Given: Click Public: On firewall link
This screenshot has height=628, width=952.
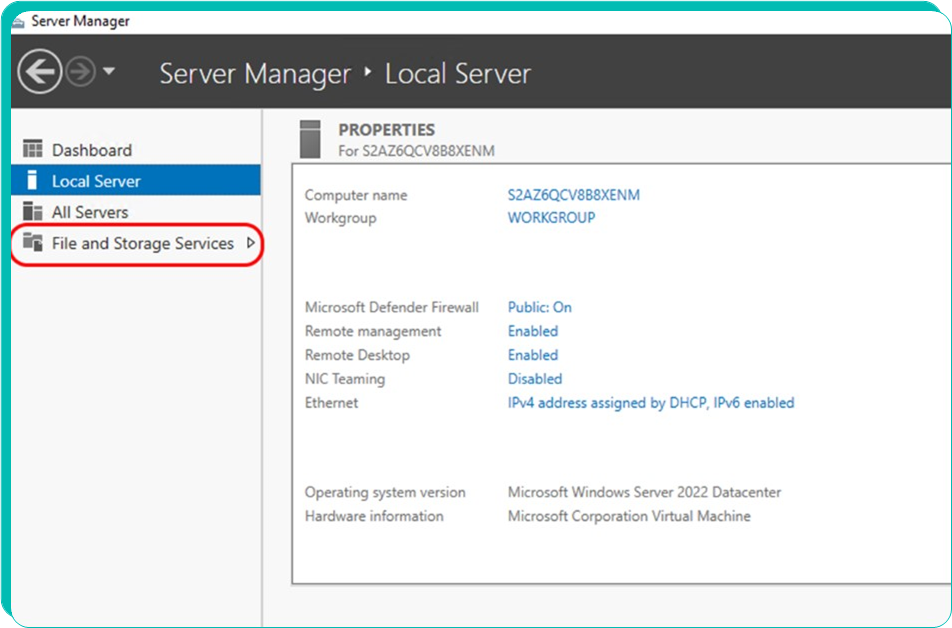Looking at the screenshot, I should pos(540,307).
